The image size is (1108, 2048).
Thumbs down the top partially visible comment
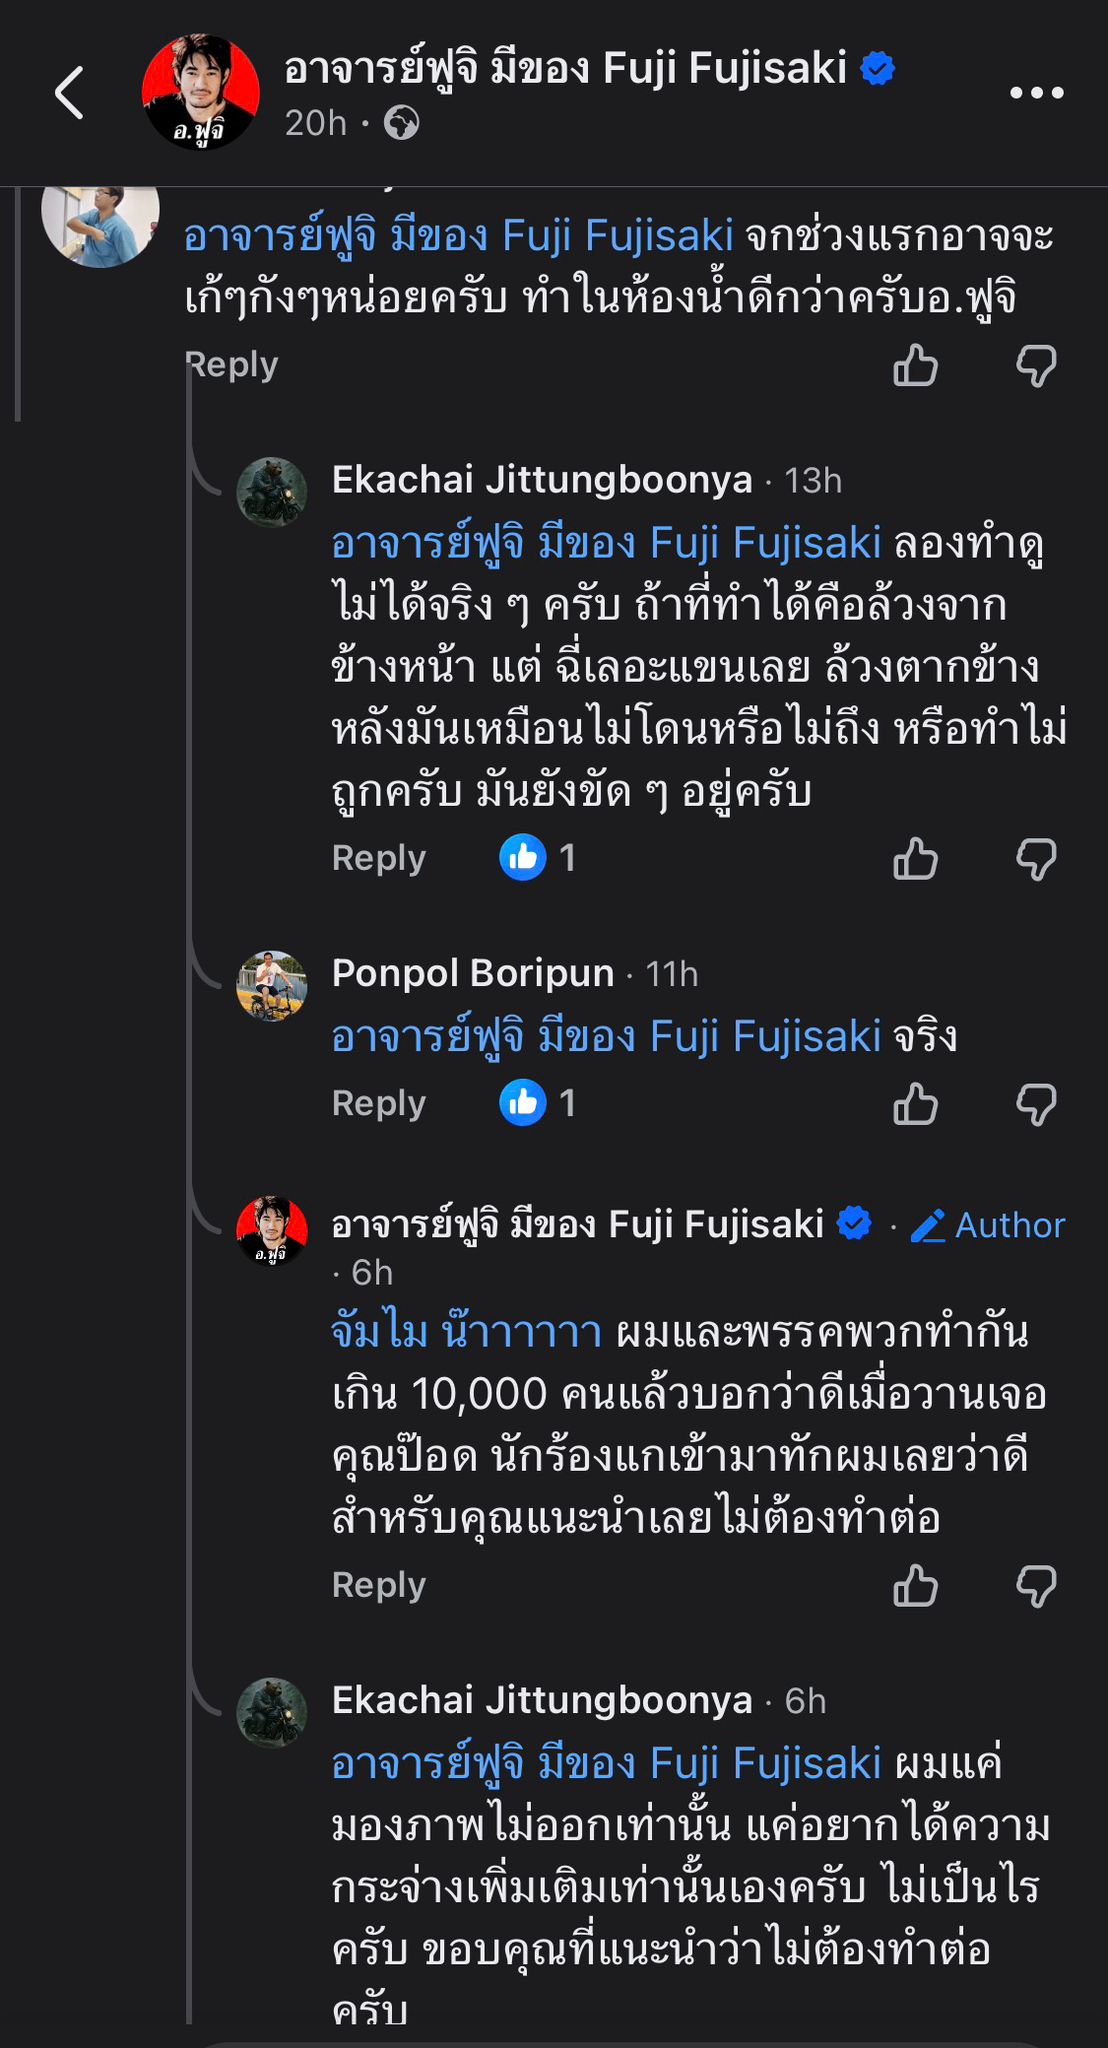point(1036,366)
